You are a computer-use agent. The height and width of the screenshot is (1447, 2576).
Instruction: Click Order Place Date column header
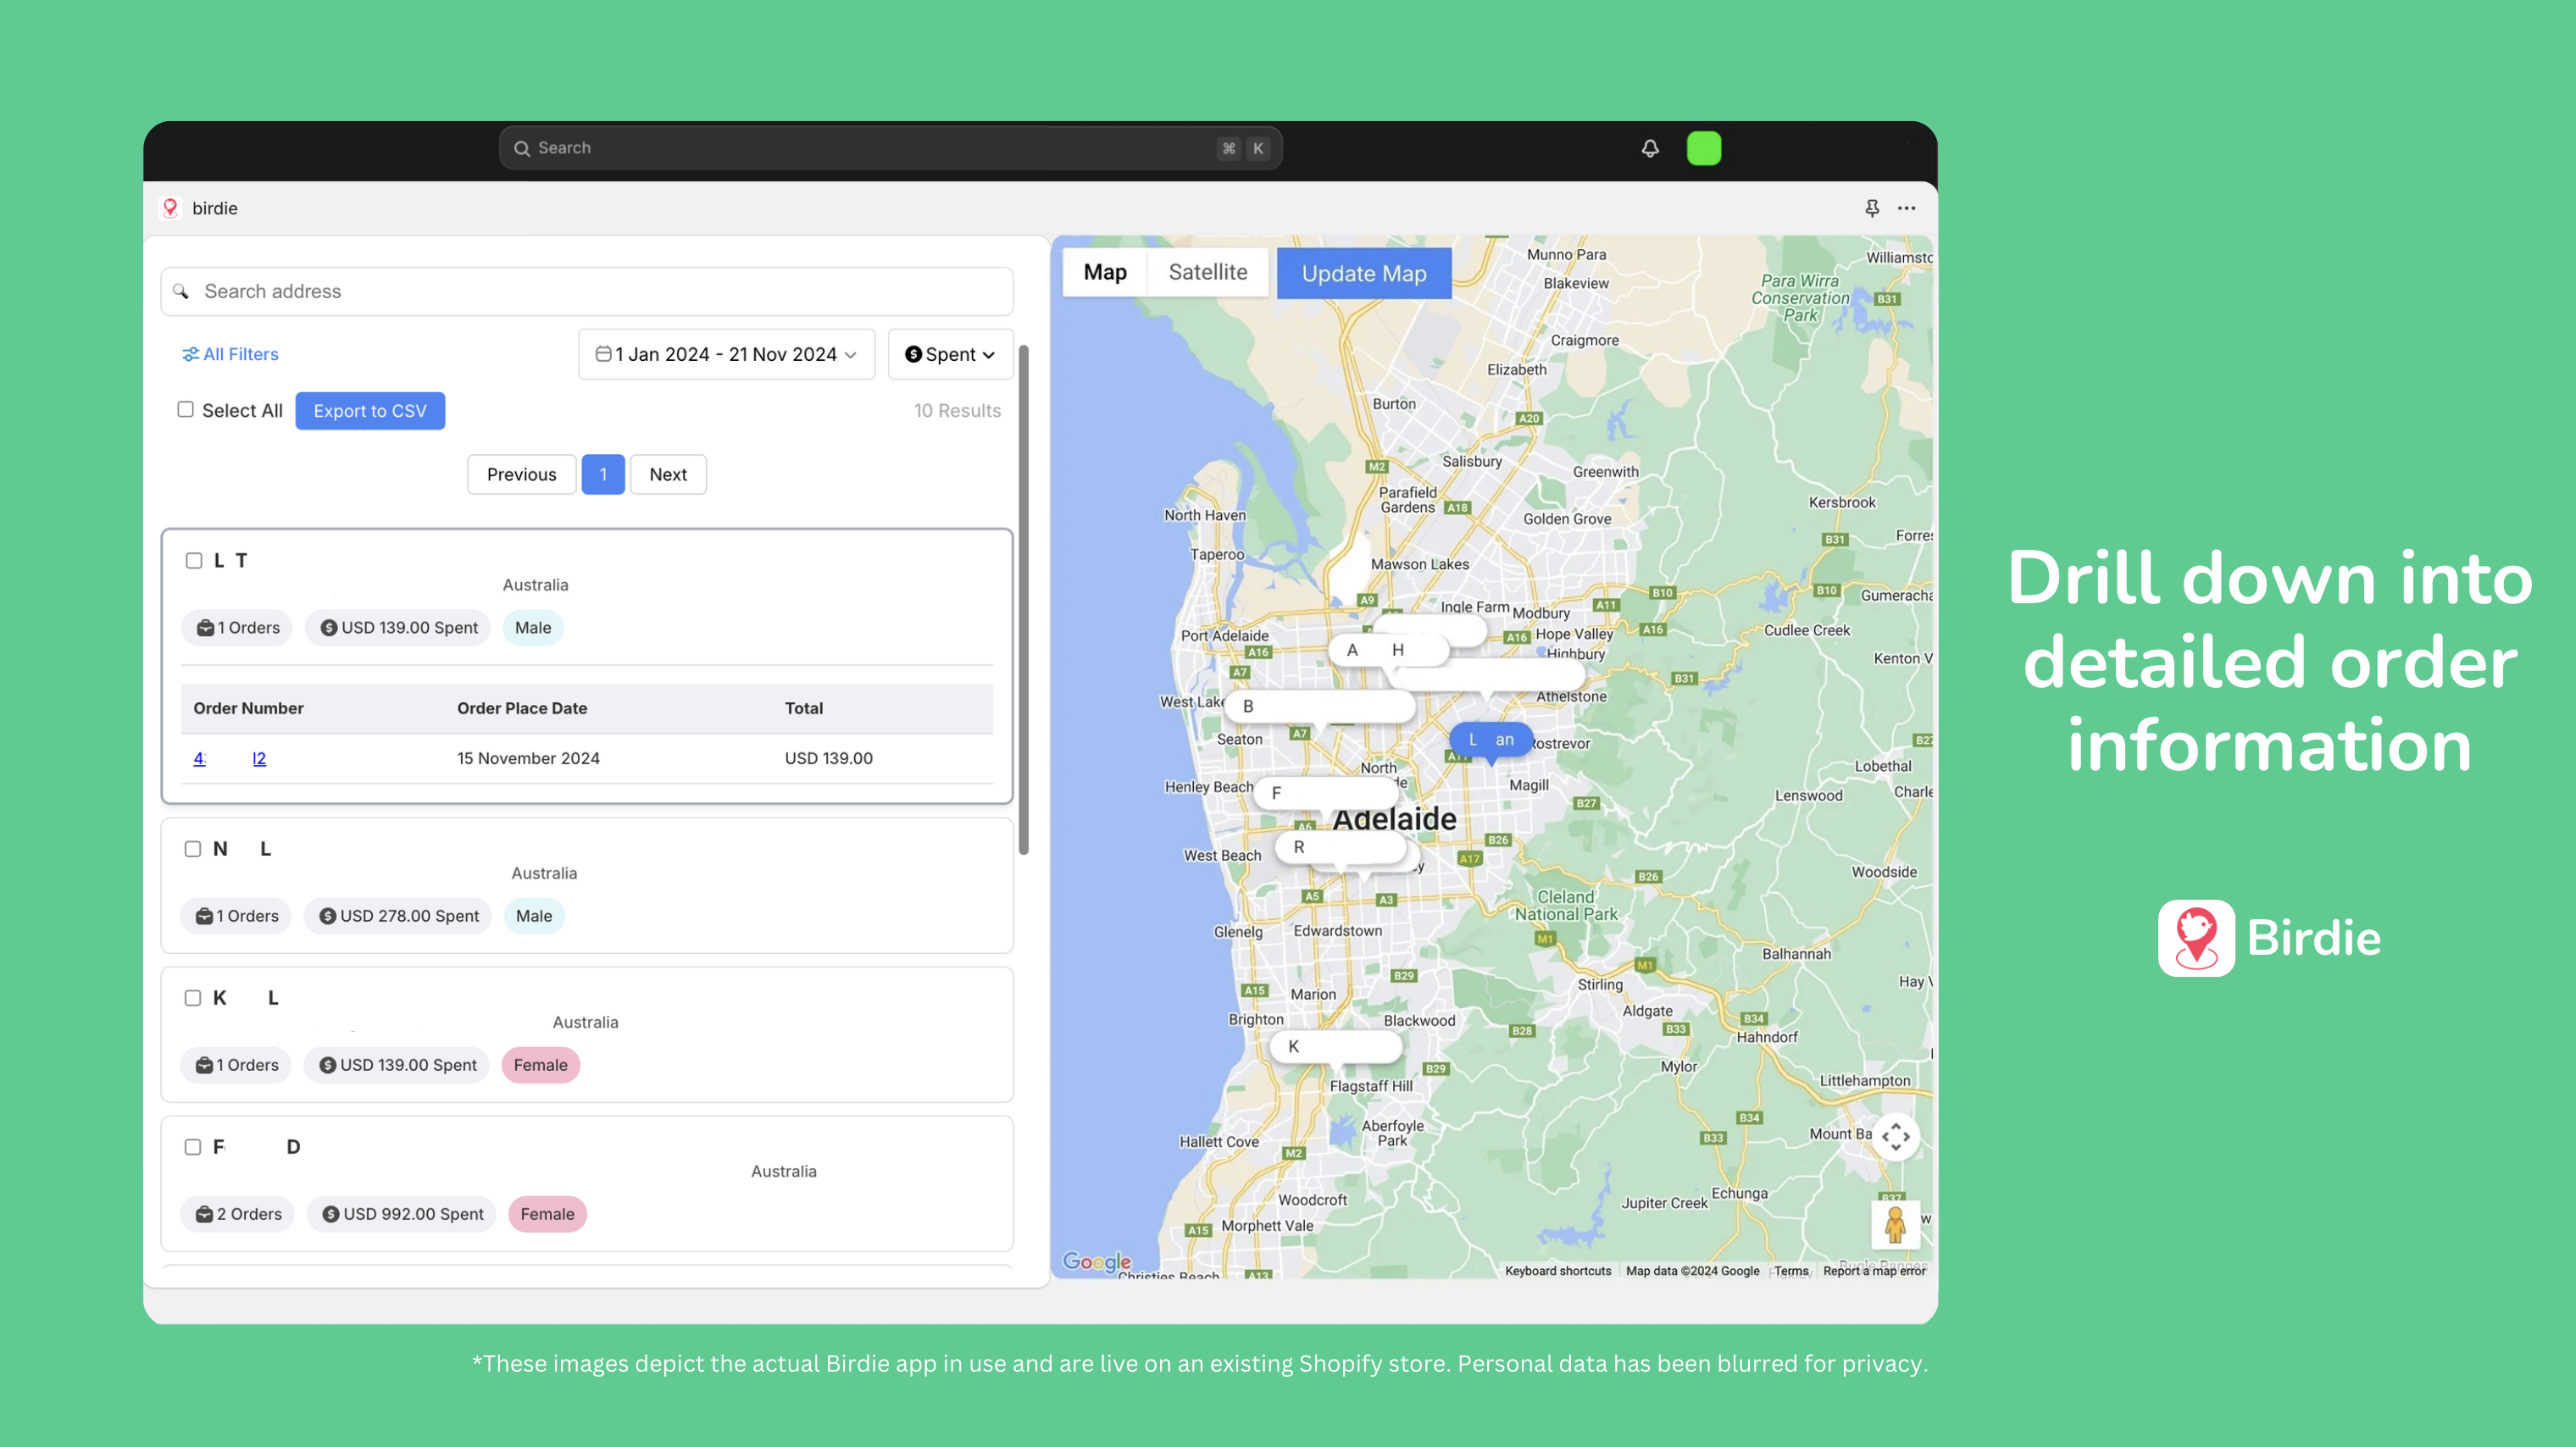point(522,708)
